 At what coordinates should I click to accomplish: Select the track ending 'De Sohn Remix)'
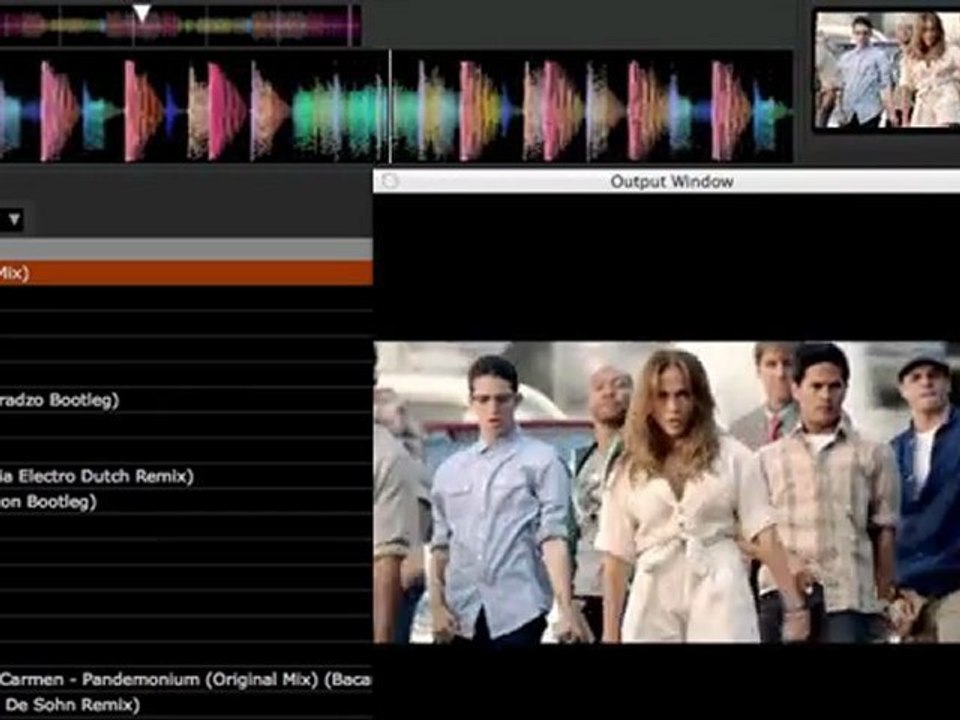click(186, 705)
